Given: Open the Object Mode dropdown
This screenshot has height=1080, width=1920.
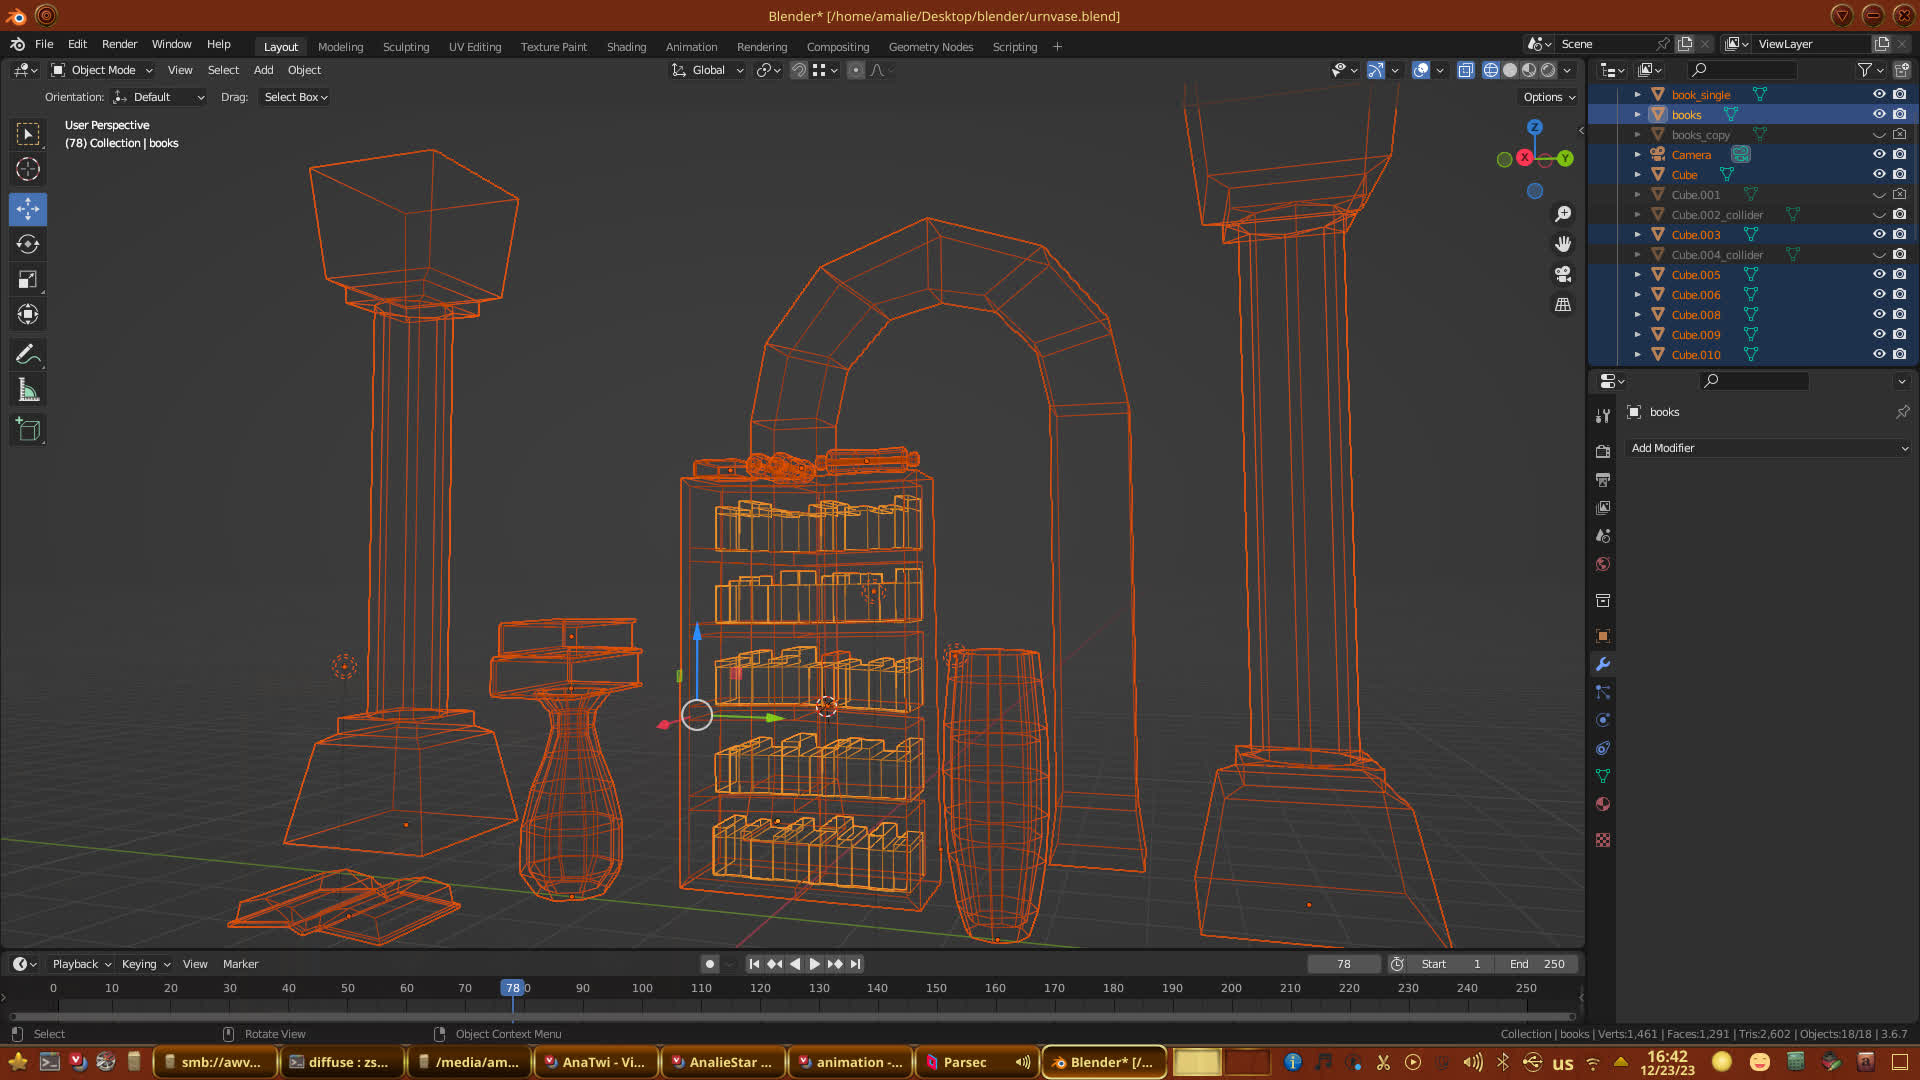Looking at the screenshot, I should 102,70.
